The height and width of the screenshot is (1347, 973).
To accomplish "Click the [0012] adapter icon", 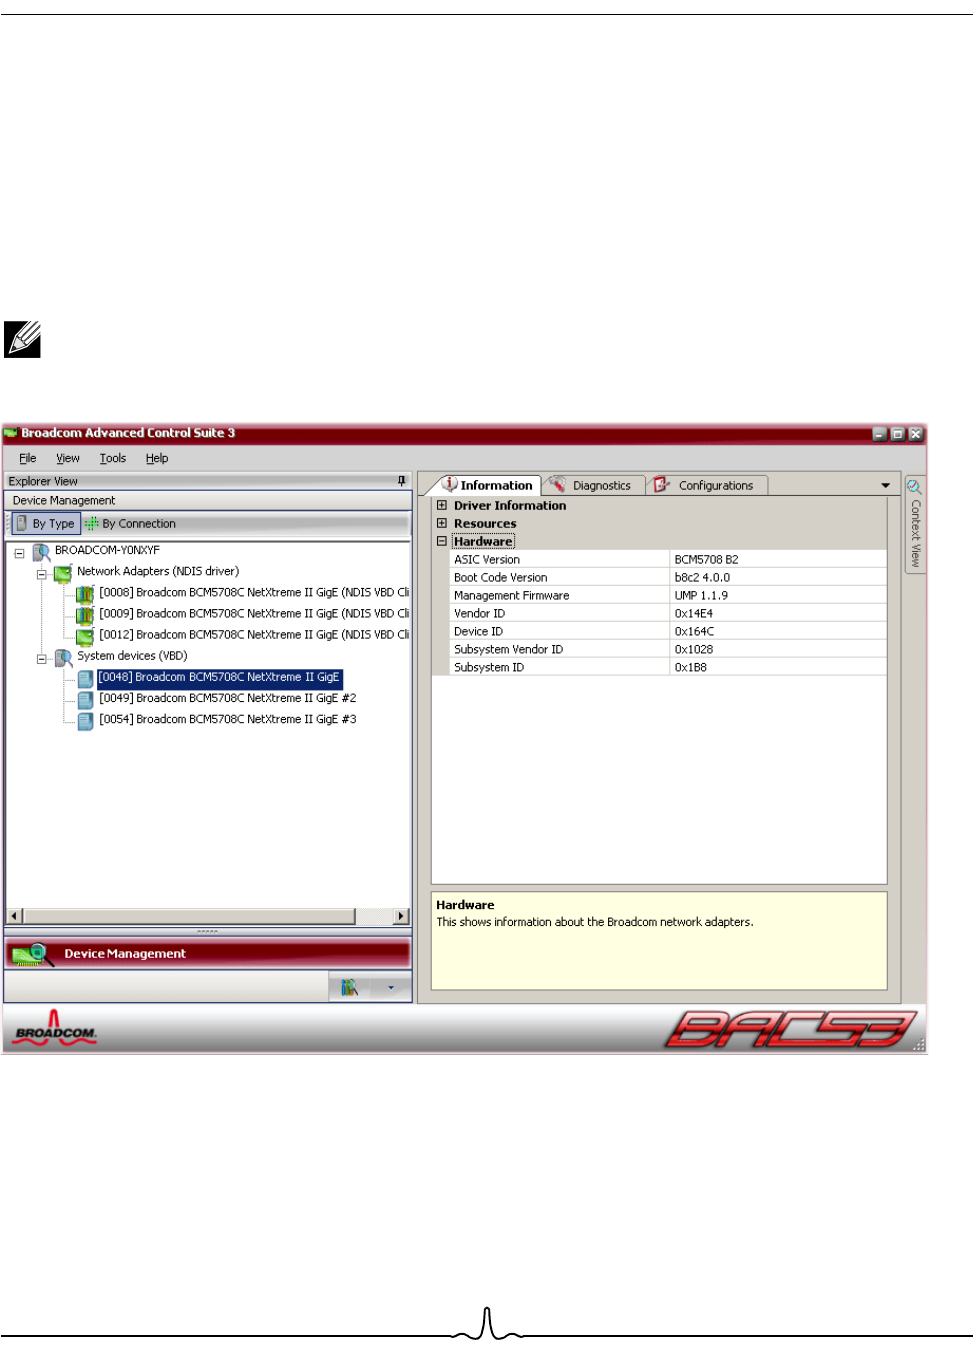I will coord(85,635).
